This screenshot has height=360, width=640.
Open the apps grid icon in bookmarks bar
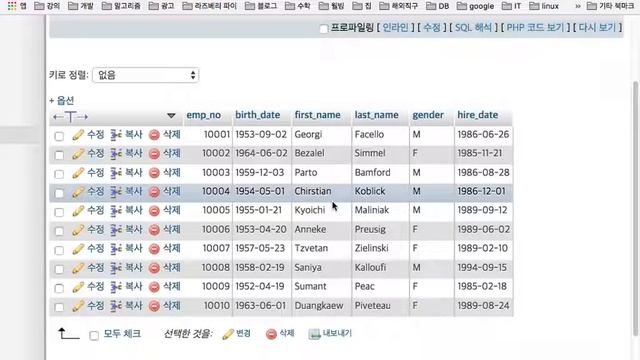pos(12,6)
